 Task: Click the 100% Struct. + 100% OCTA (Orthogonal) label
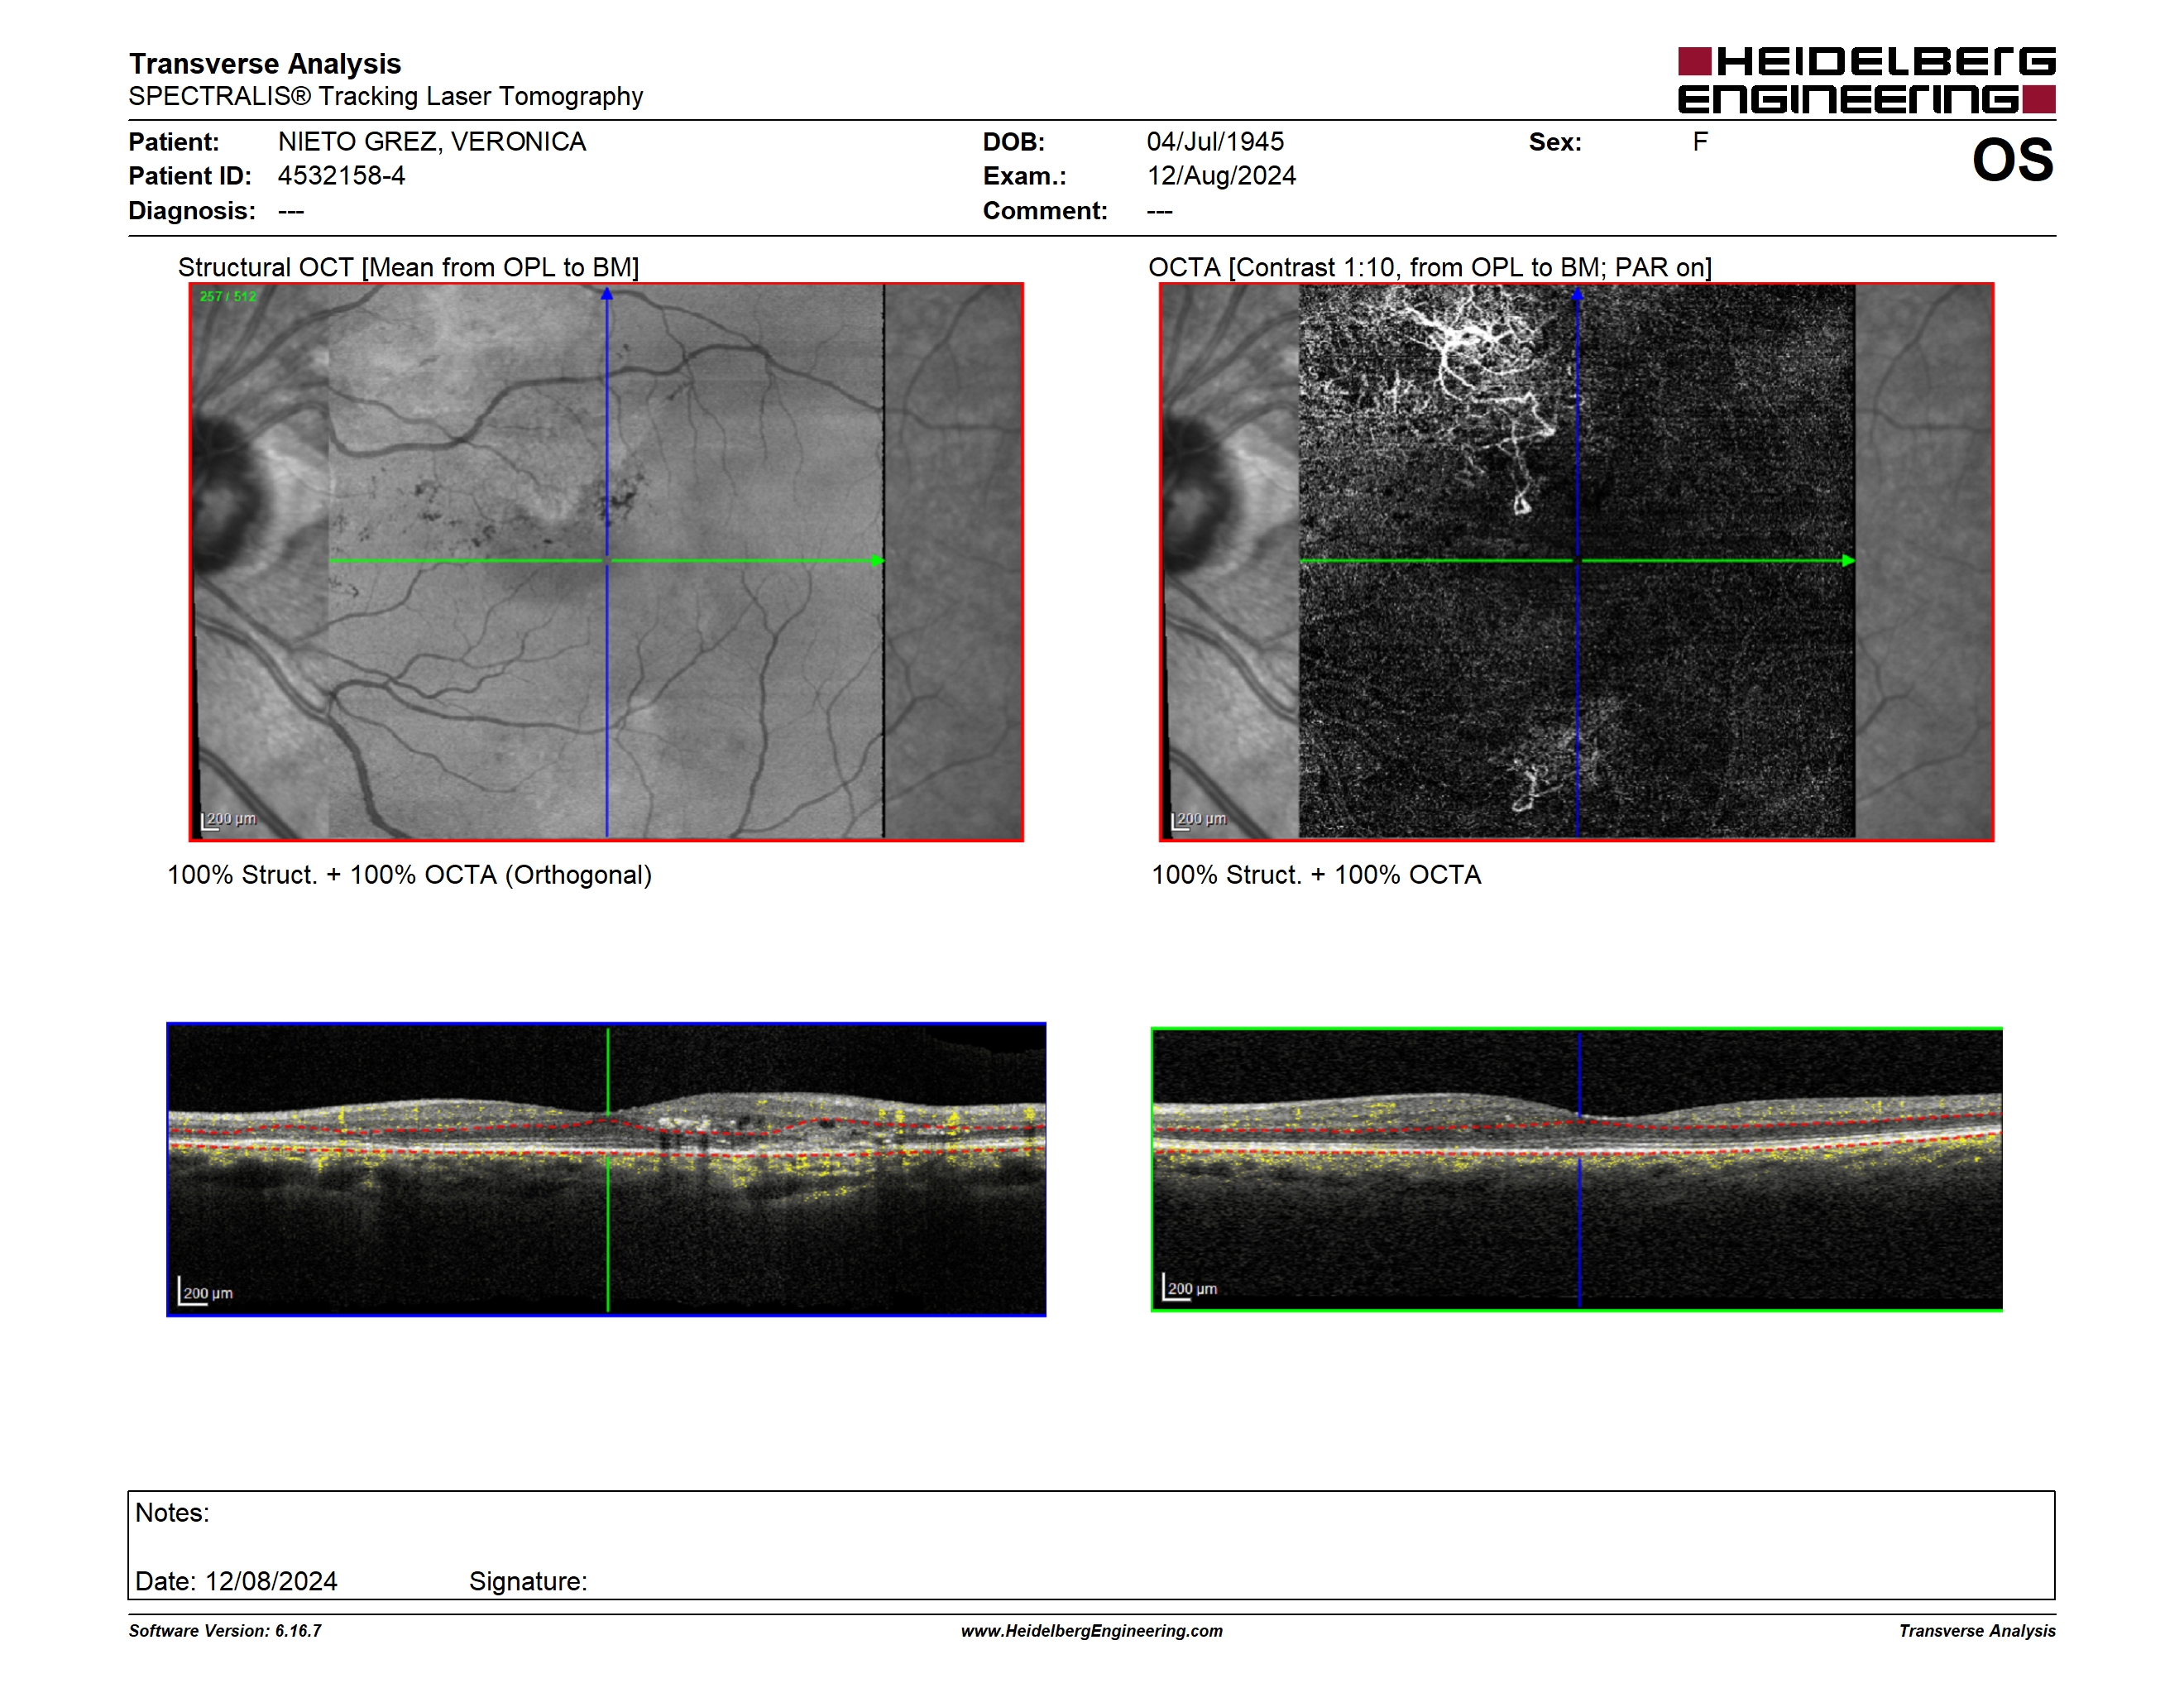(409, 875)
